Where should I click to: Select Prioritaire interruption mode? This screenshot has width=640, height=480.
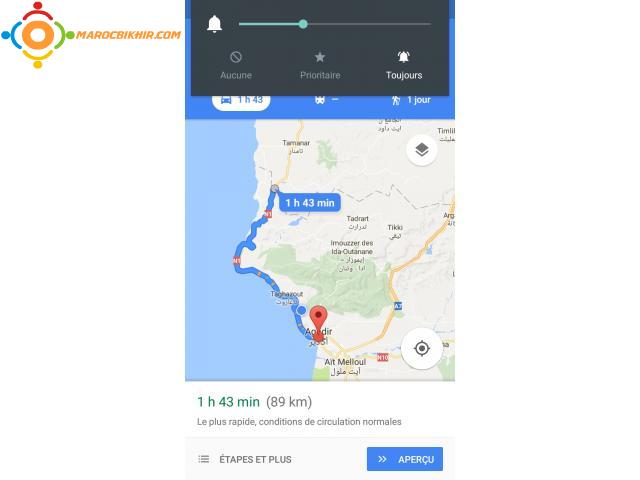click(x=320, y=65)
